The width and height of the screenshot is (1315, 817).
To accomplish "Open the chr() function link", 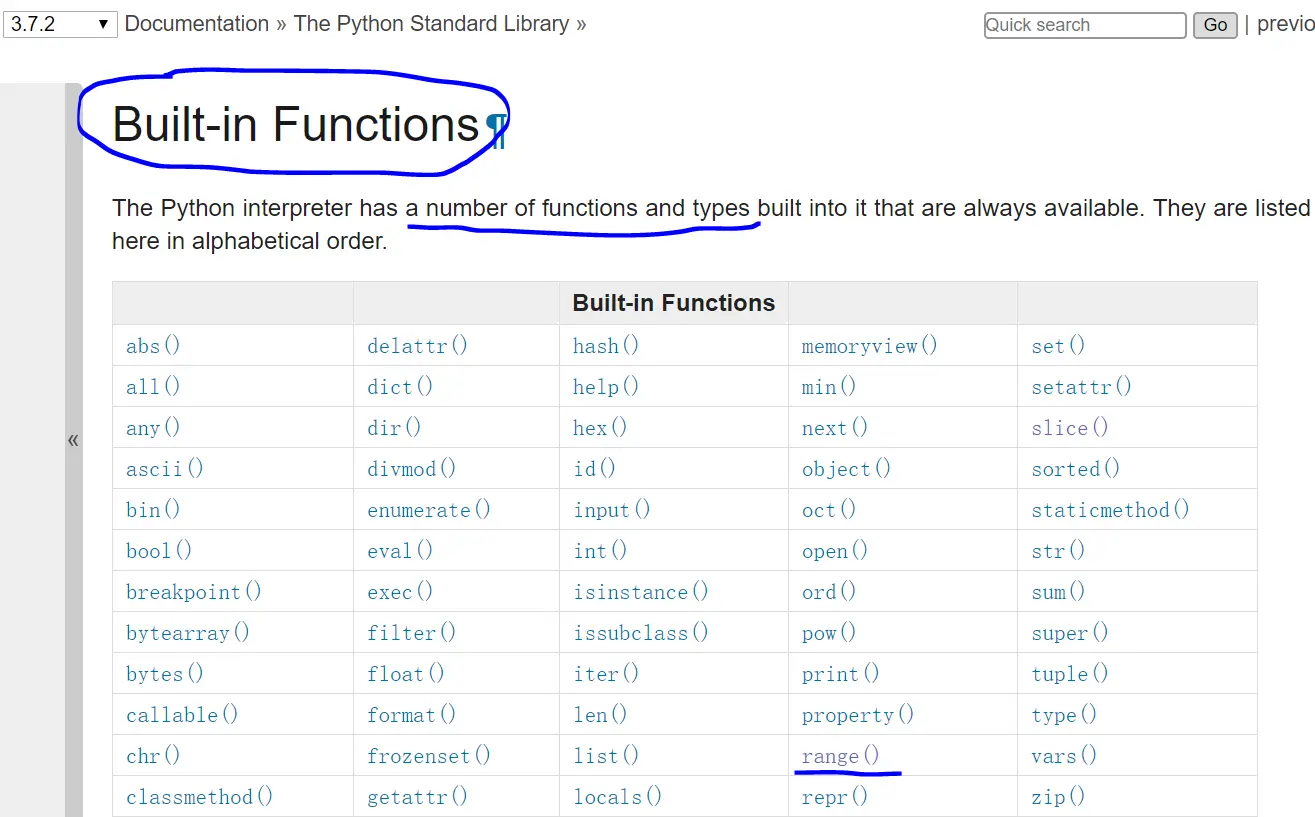I will pyautogui.click(x=153, y=756).
